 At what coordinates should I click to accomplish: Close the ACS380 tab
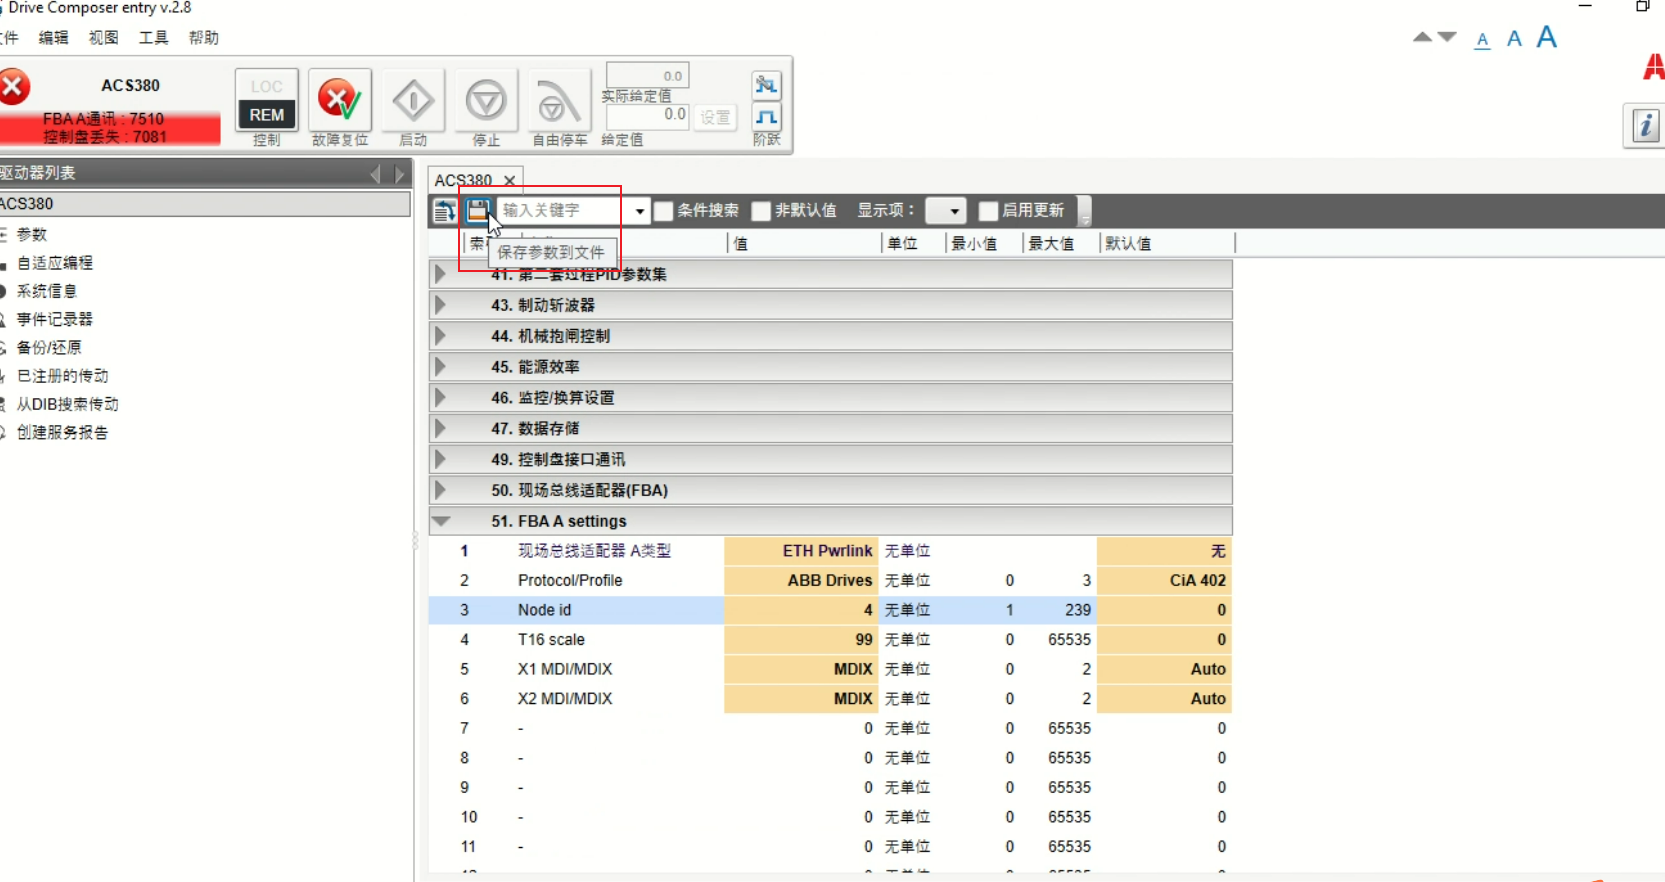pos(509,180)
